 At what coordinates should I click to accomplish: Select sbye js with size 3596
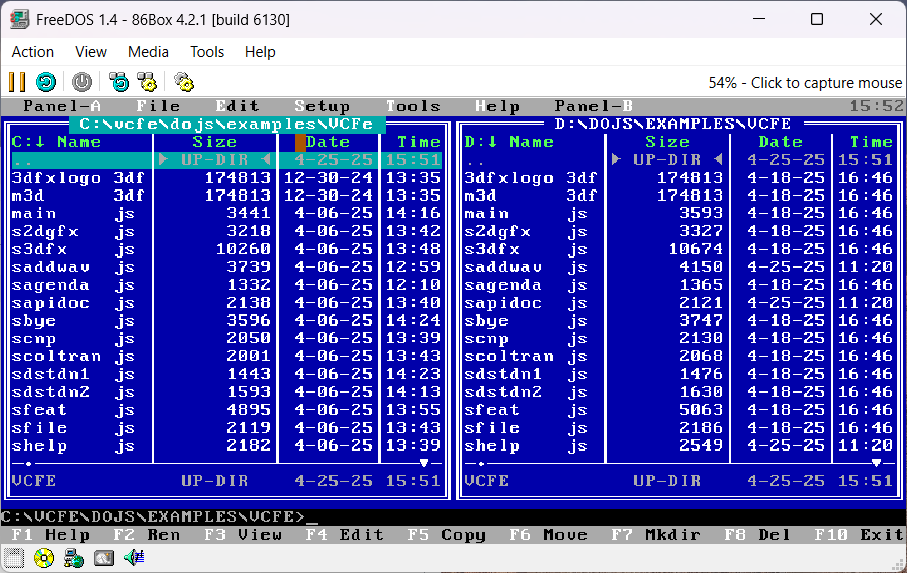point(226,321)
